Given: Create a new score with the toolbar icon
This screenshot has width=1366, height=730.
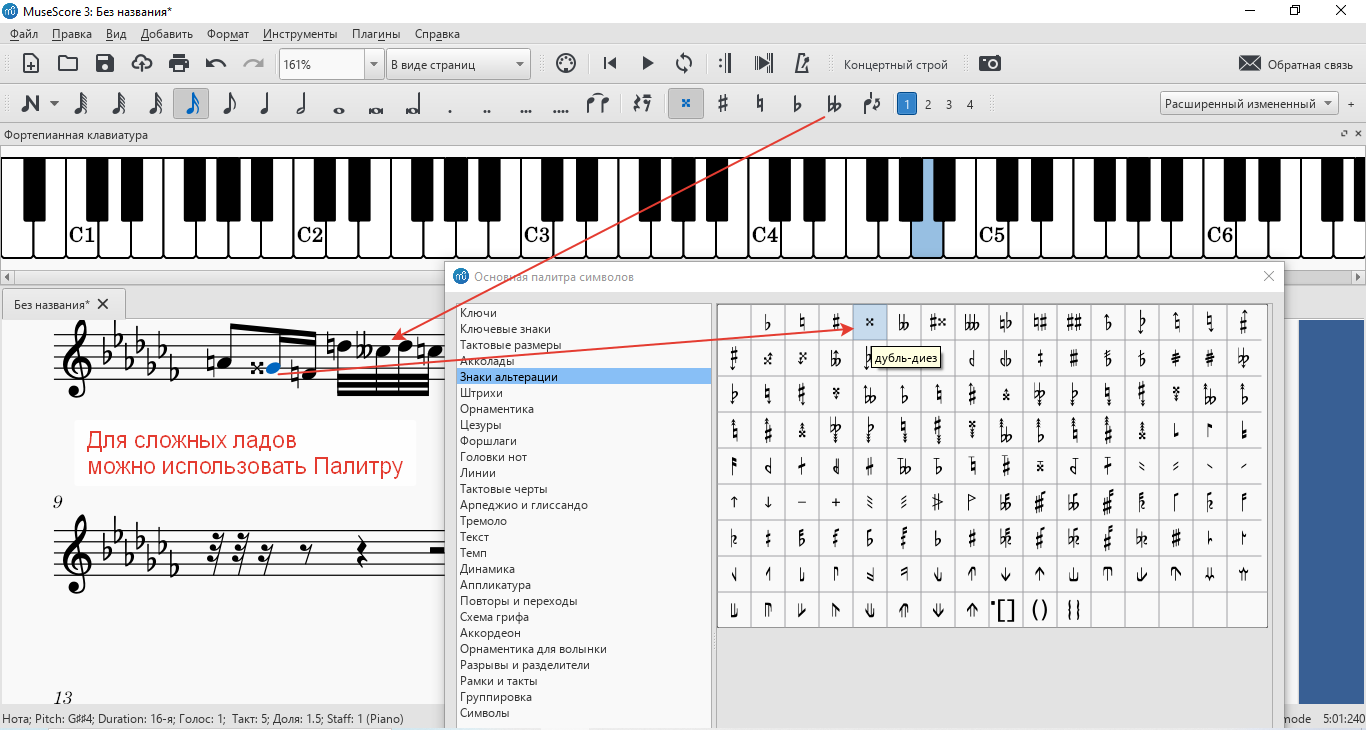Looking at the screenshot, I should (x=31, y=64).
